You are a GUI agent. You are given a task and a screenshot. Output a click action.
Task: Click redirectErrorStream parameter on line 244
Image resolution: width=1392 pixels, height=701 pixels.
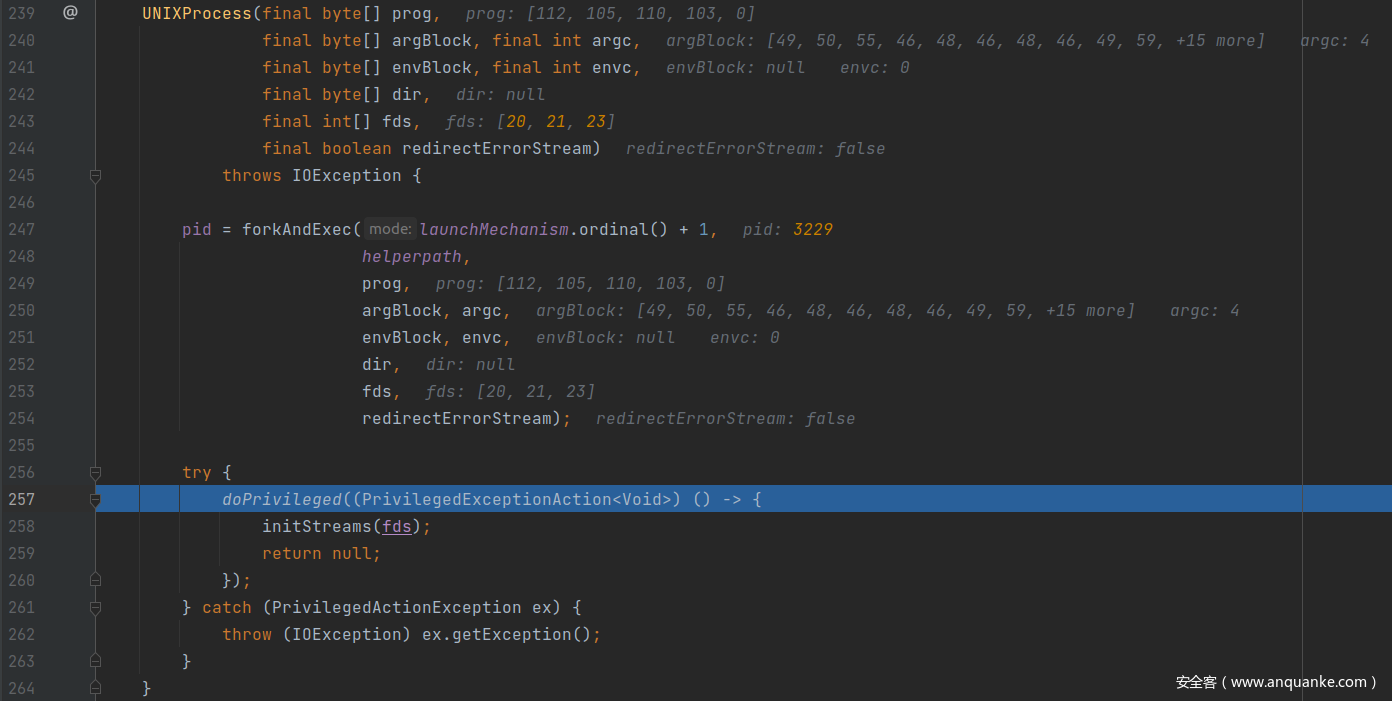[x=497, y=148]
